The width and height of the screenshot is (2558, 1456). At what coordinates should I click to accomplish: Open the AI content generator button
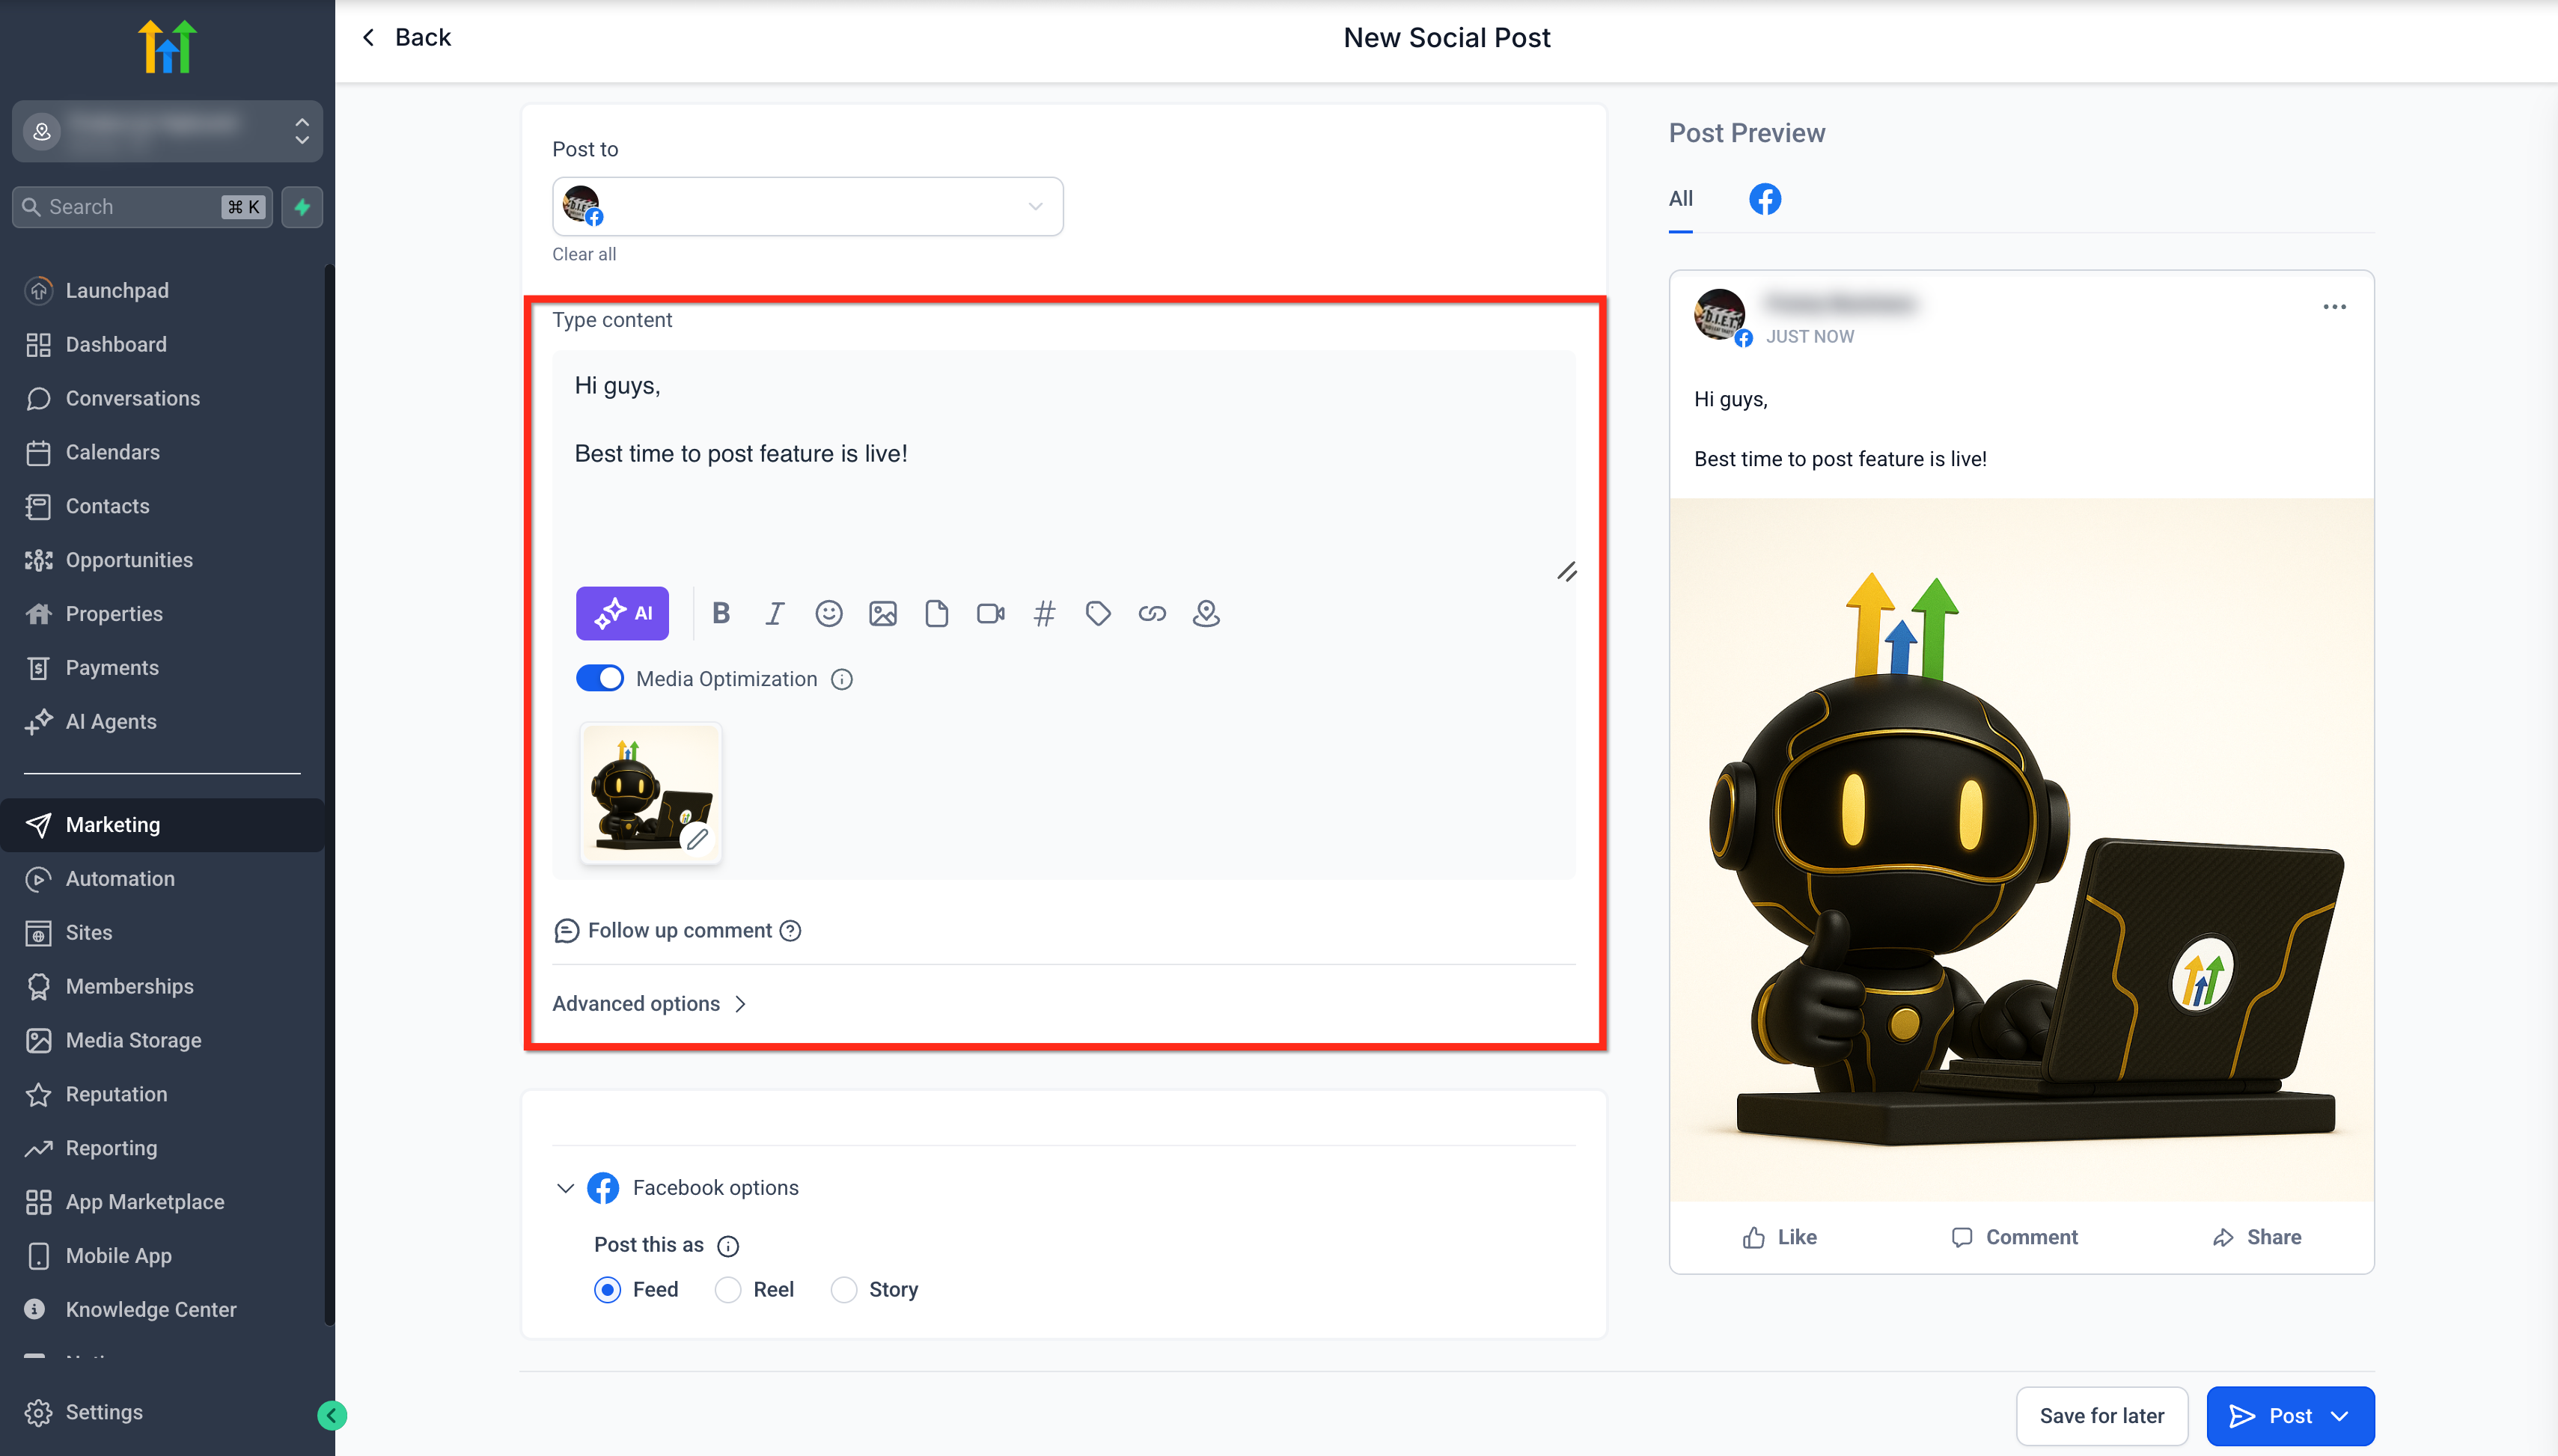[622, 613]
